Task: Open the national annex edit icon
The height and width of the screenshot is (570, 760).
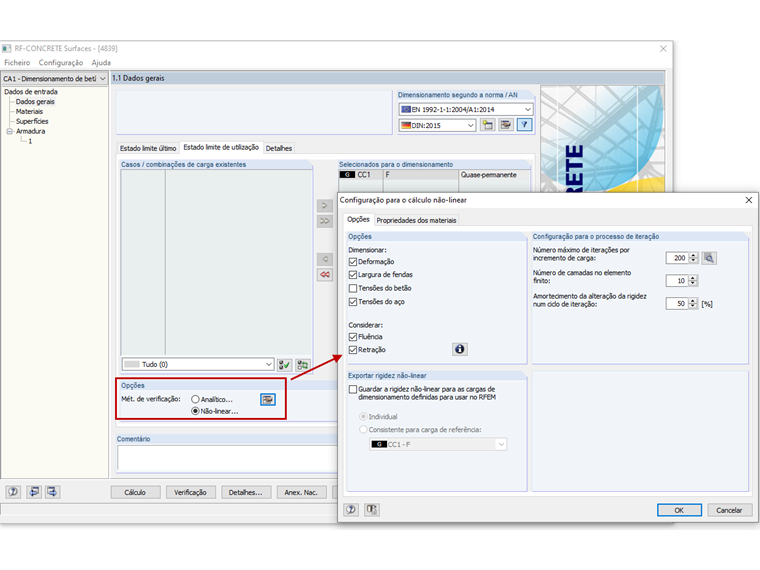Action: pos(506,125)
